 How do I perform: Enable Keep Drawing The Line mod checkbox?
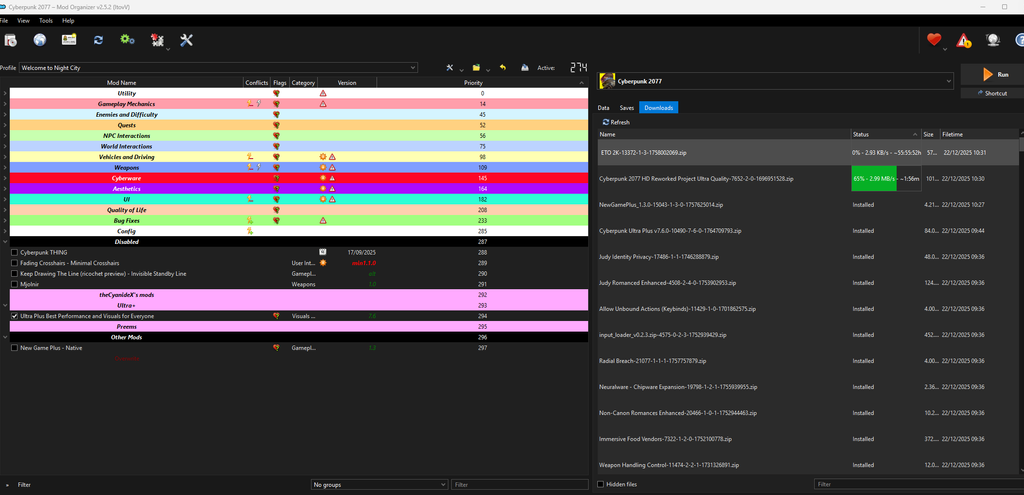pyautogui.click(x=14, y=274)
